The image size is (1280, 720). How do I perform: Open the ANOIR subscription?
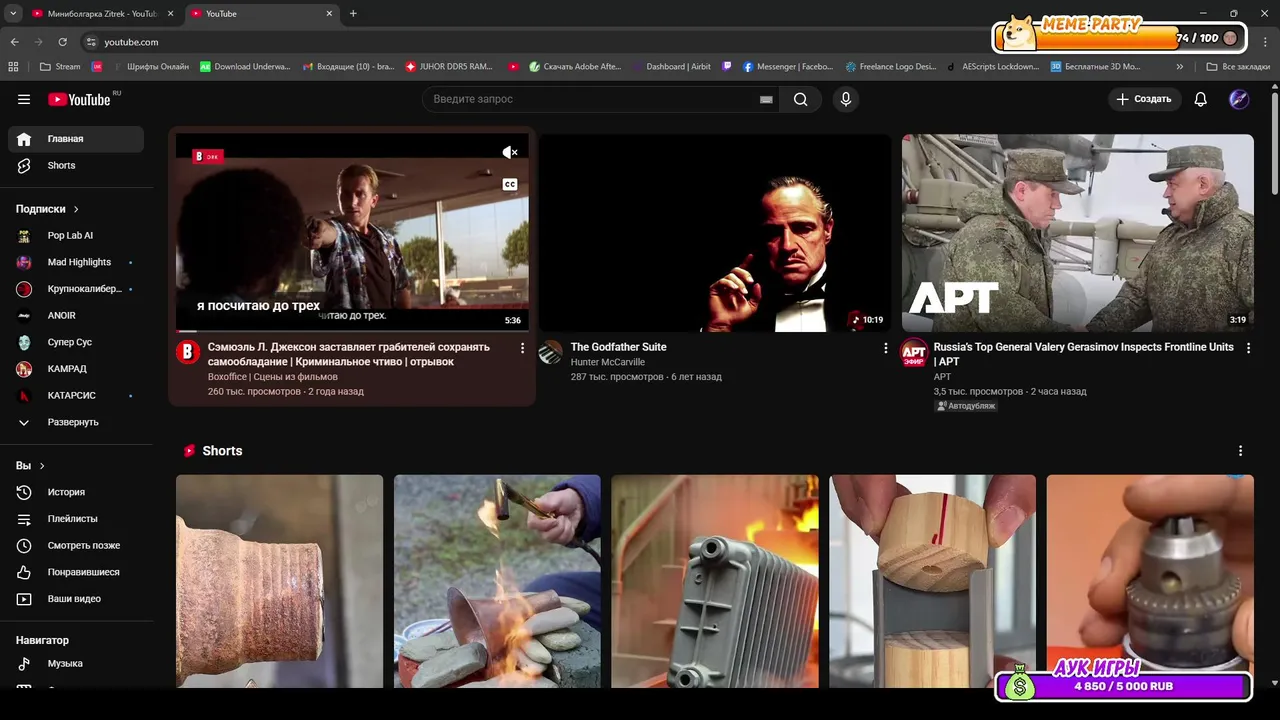coord(76,315)
